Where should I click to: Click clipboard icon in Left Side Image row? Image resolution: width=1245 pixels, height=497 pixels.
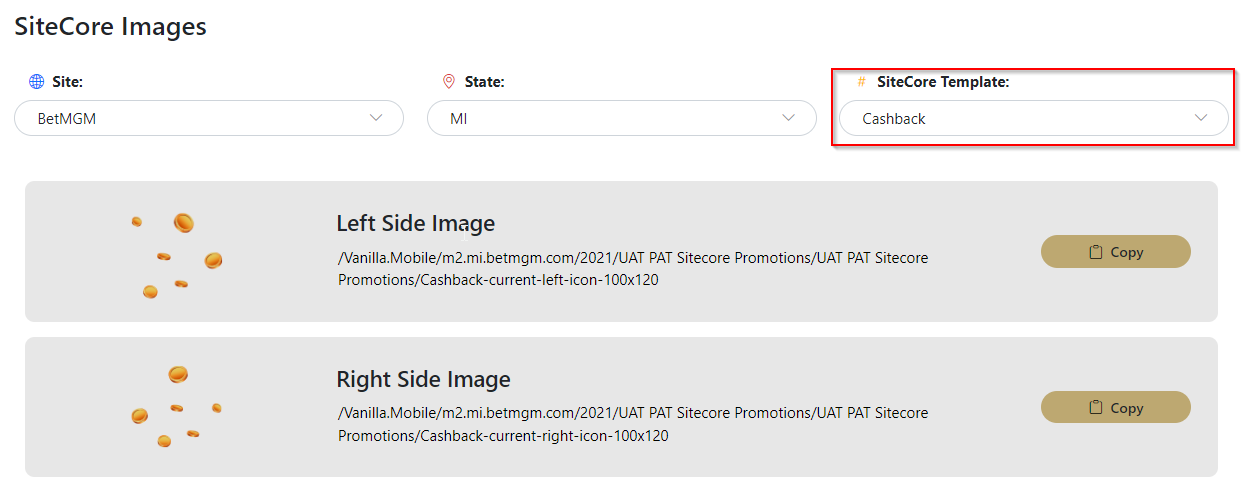coord(1095,252)
